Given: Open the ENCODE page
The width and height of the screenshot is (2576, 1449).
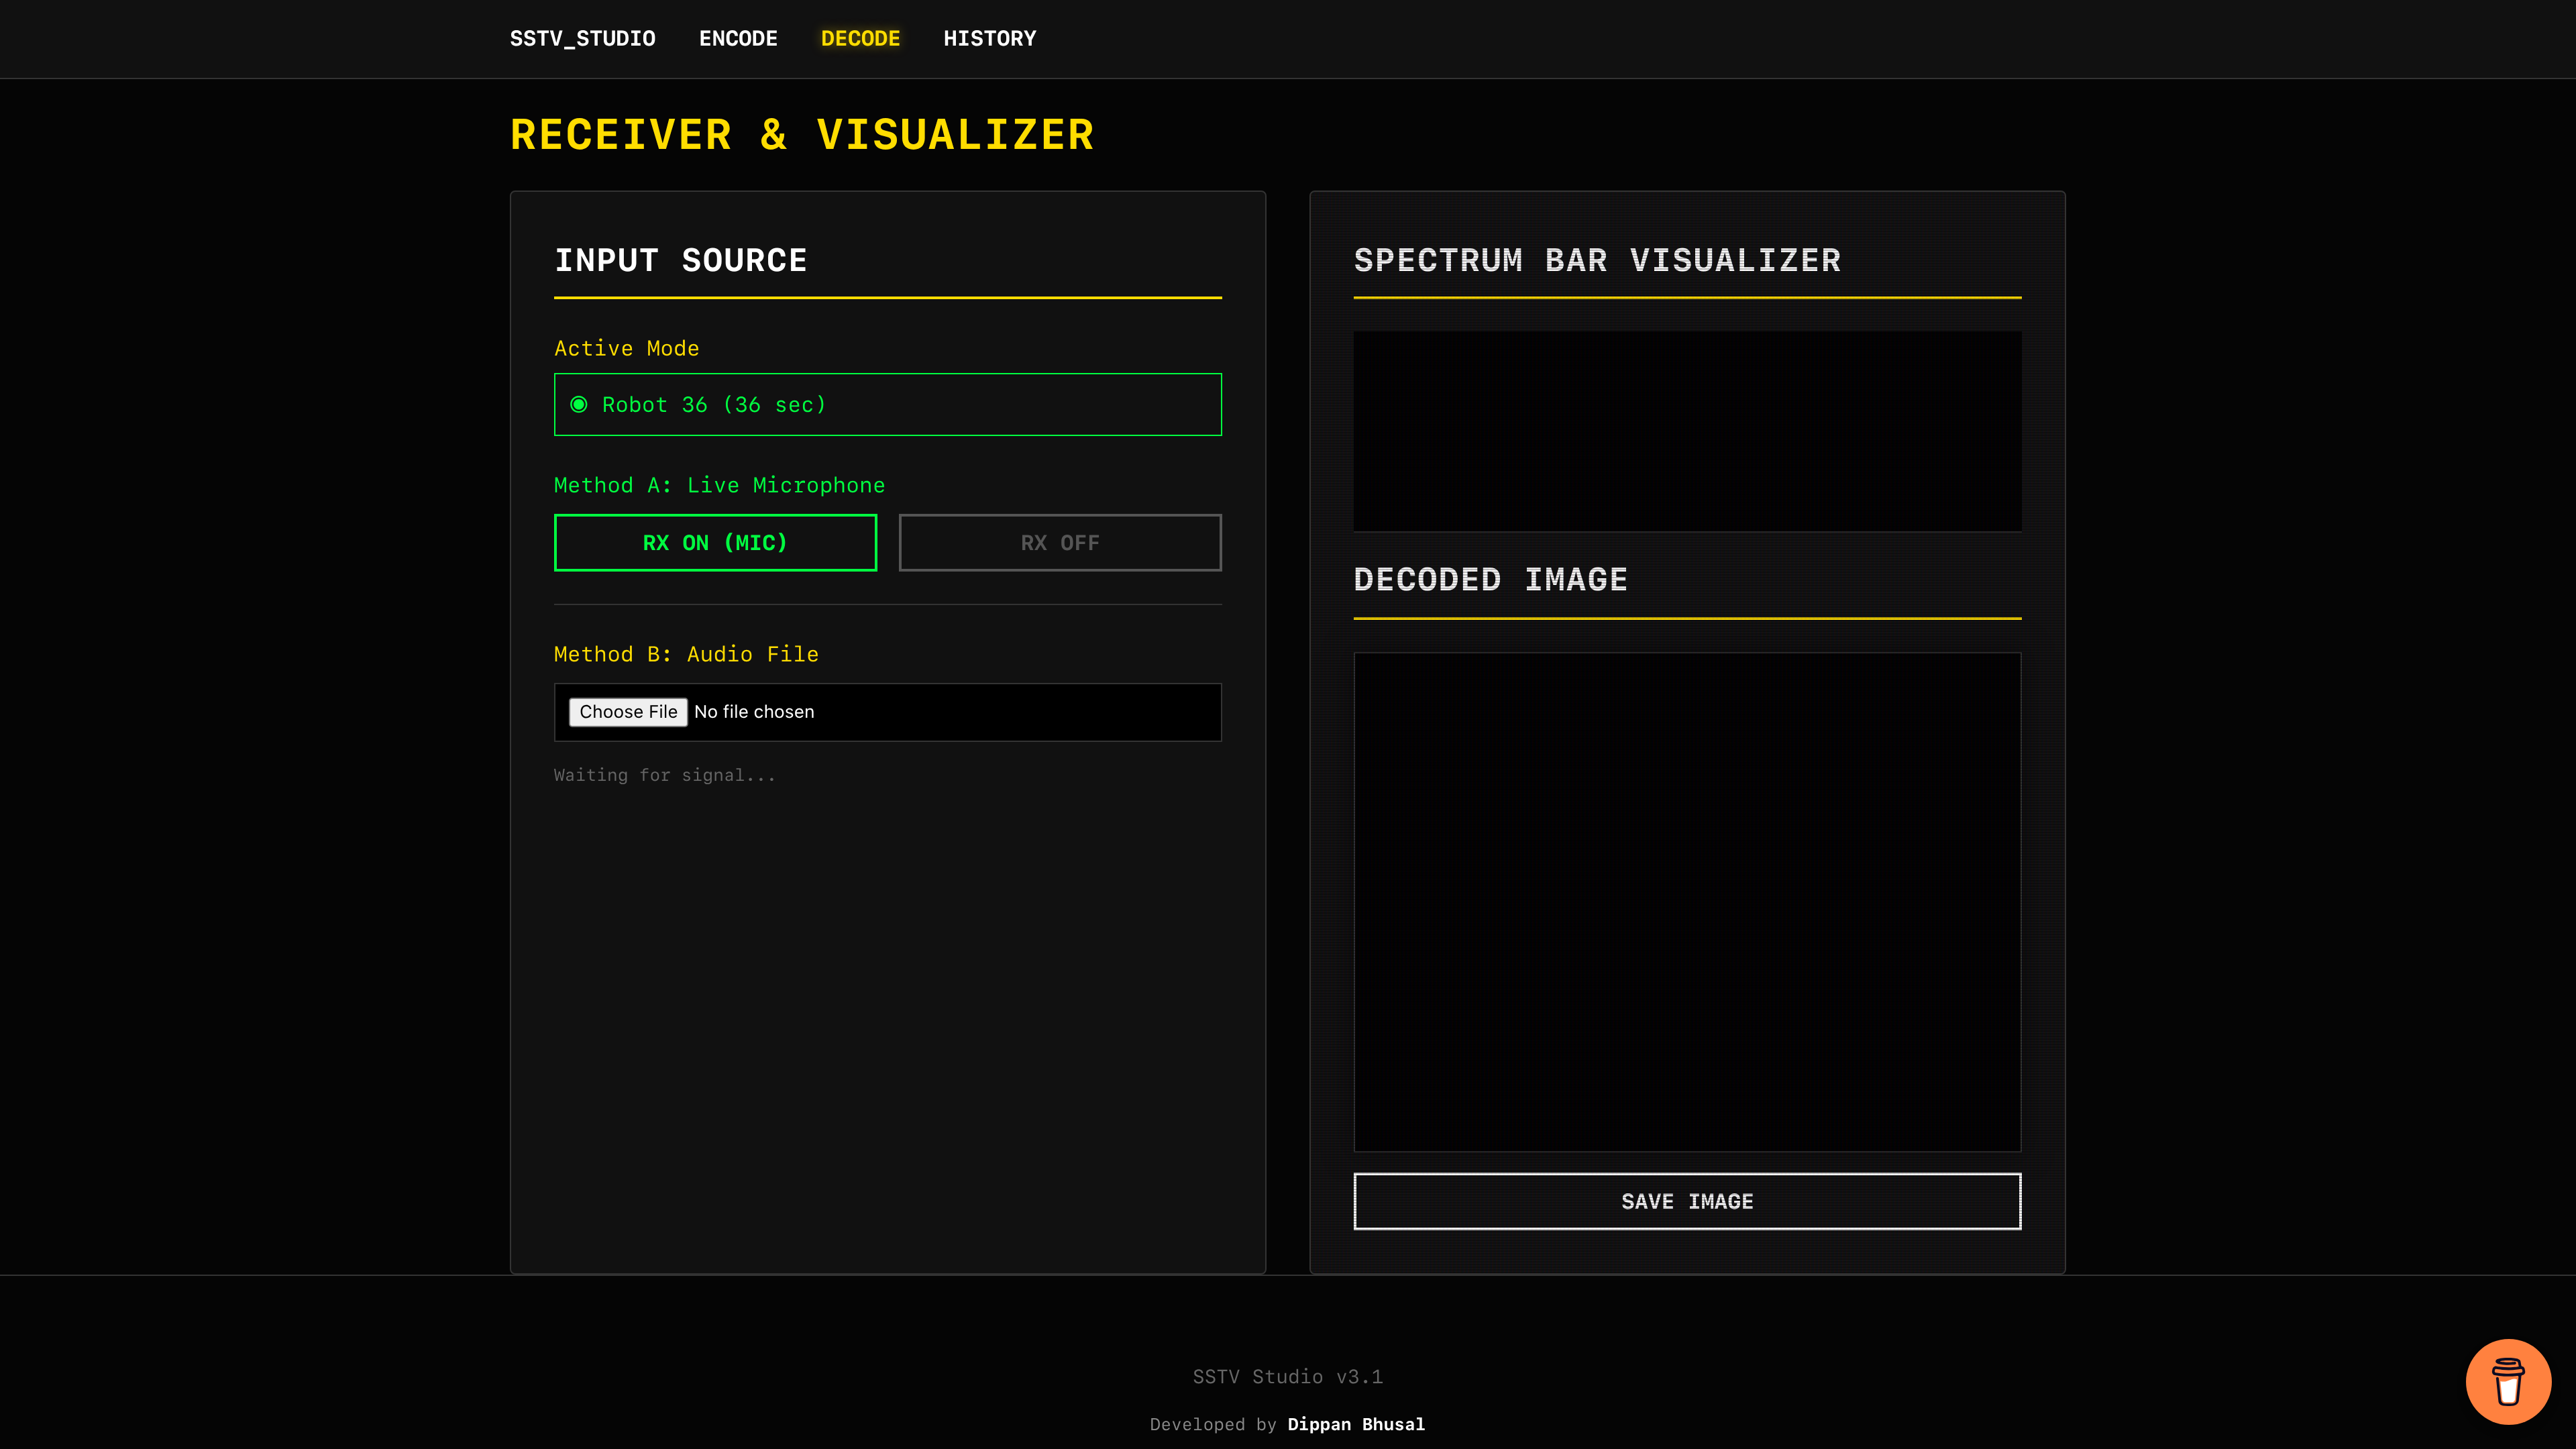Looking at the screenshot, I should click(x=738, y=39).
